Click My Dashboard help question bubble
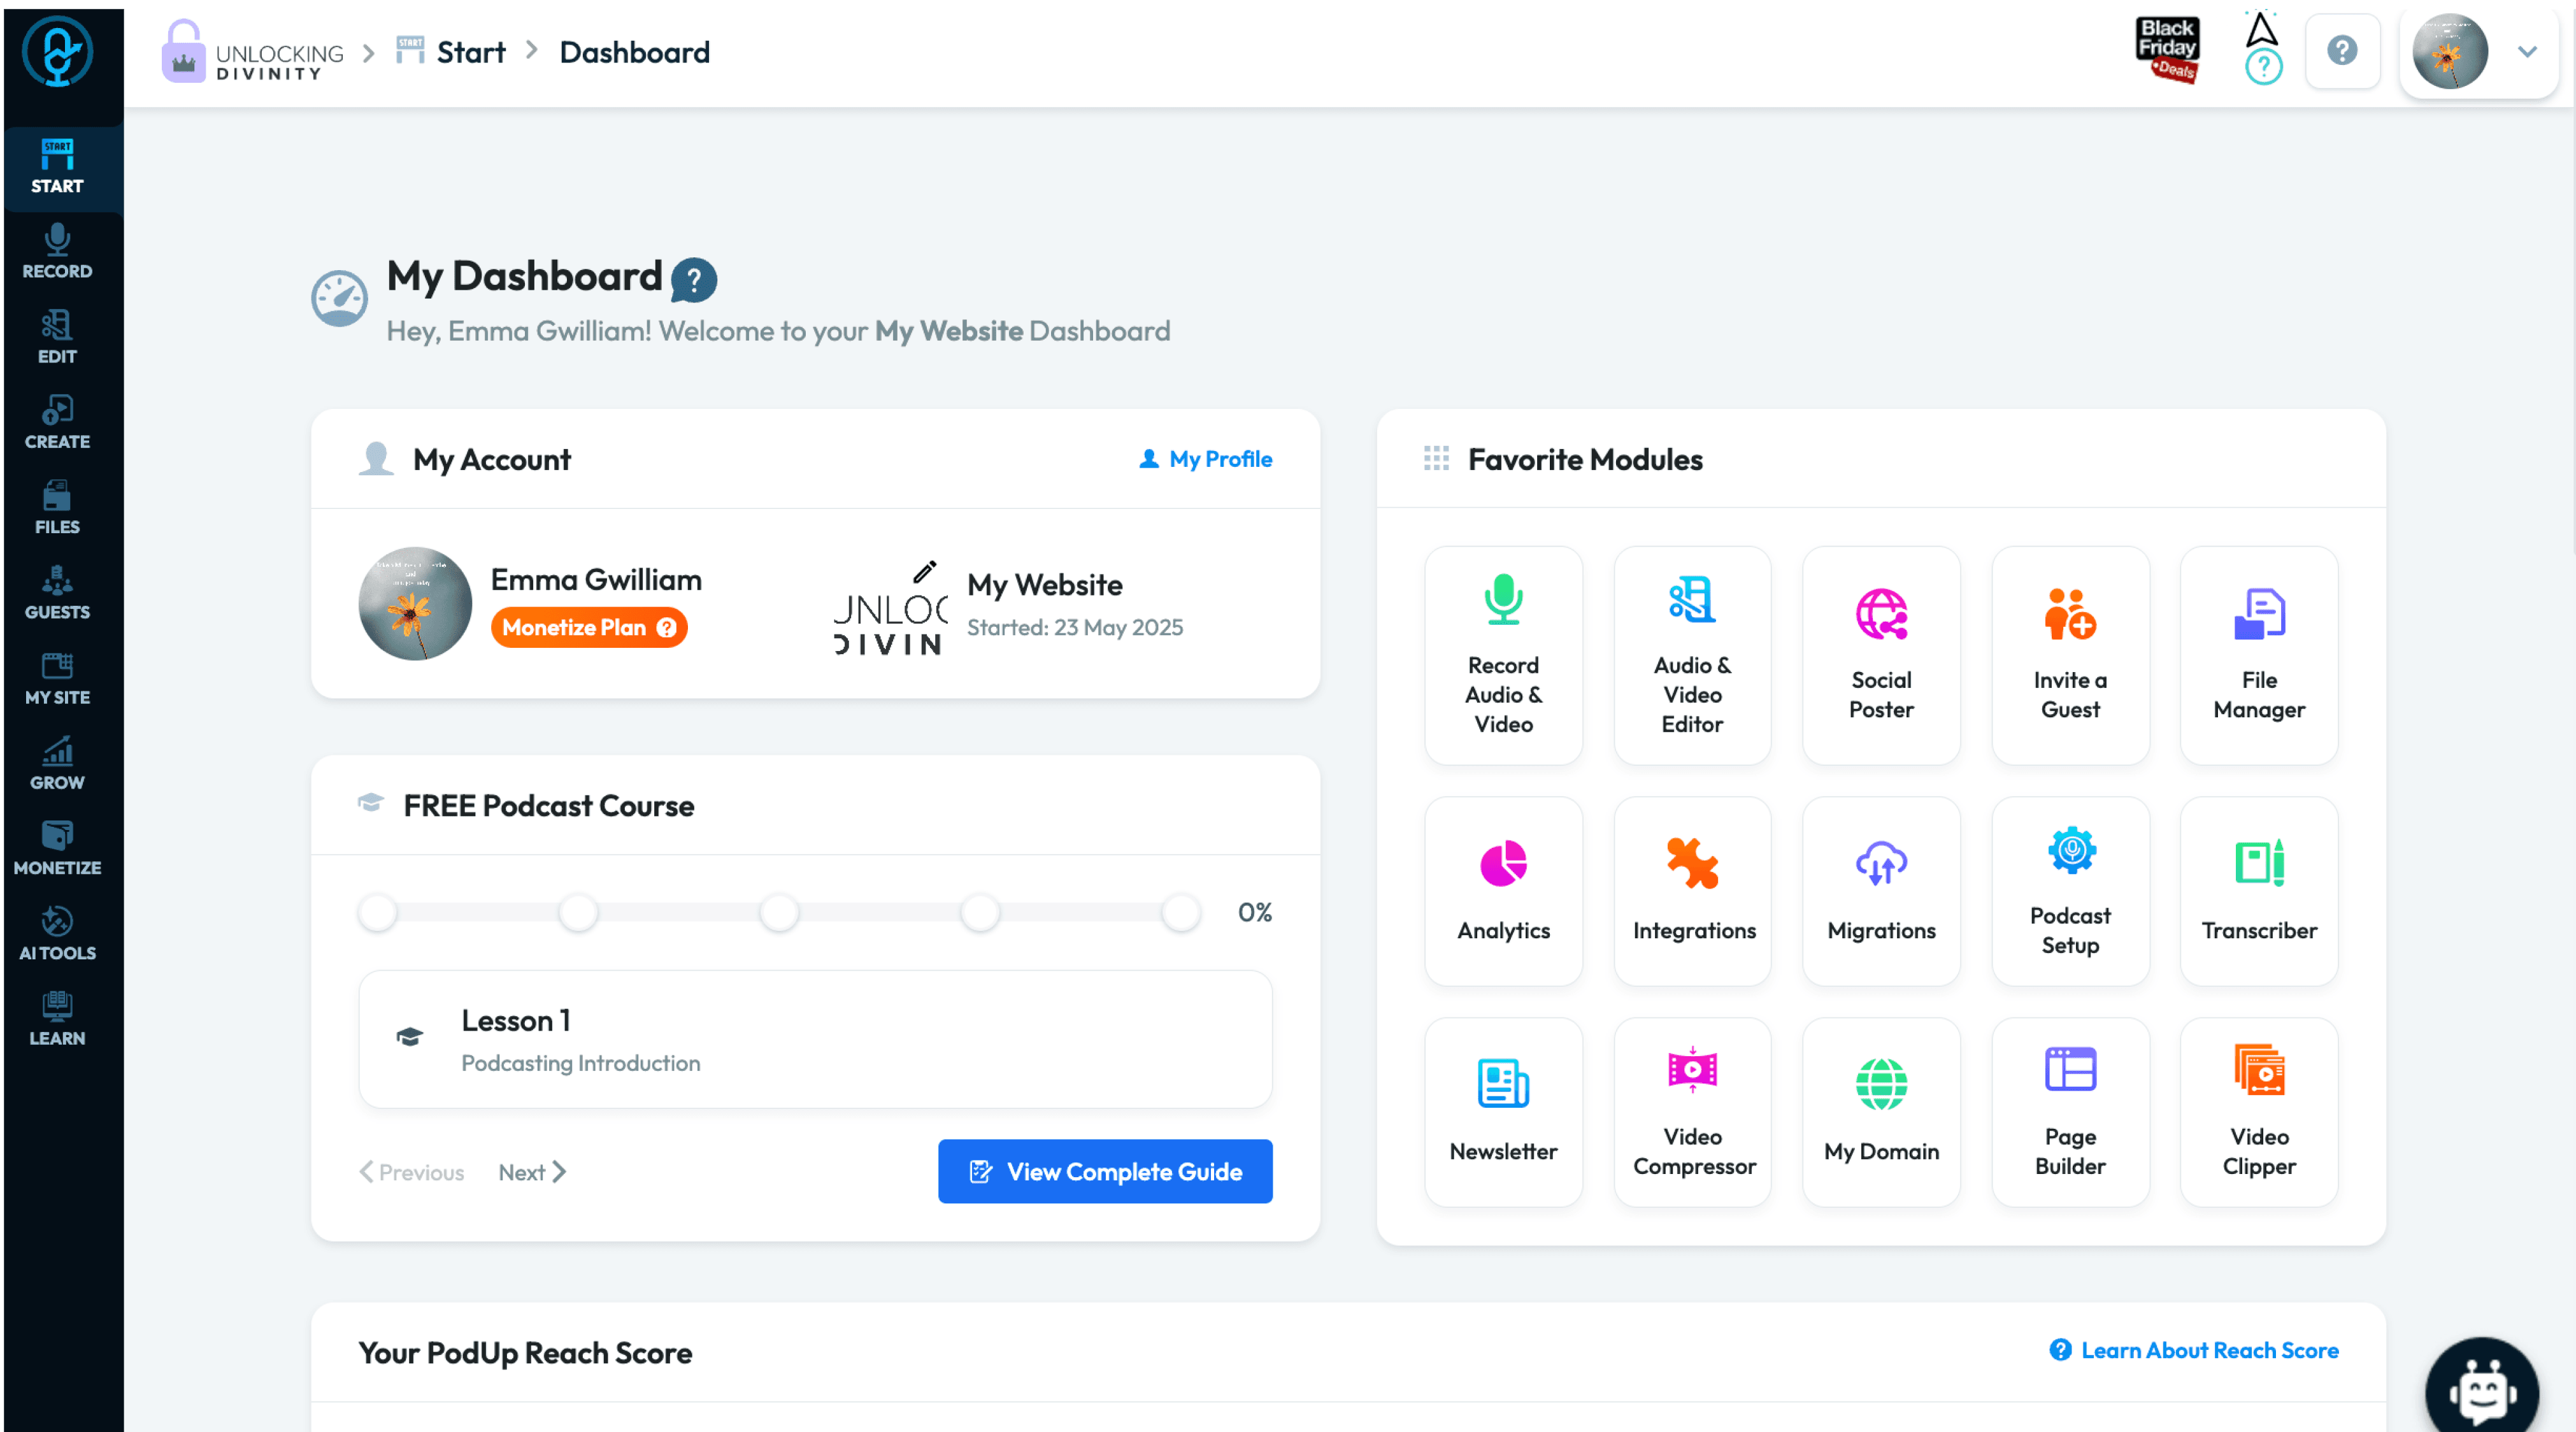This screenshot has height=1432, width=2576. pos(693,280)
